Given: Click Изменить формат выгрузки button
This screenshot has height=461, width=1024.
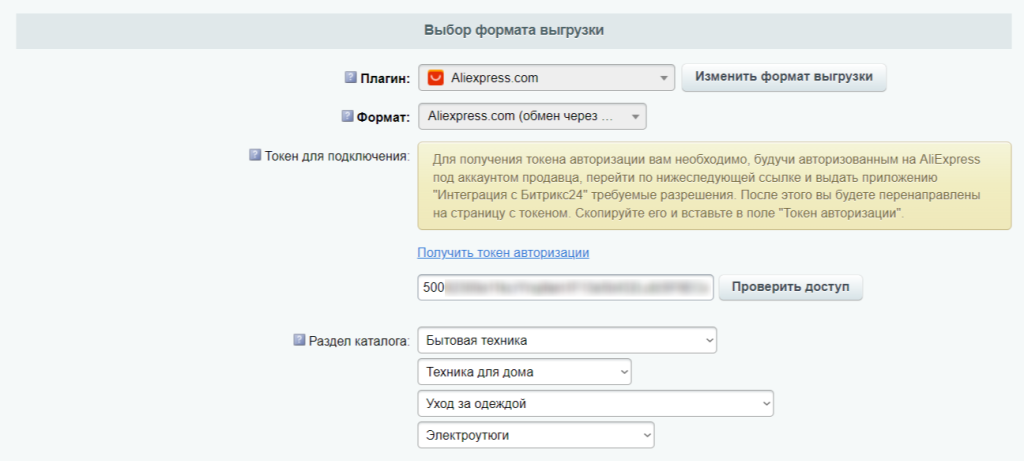Looking at the screenshot, I should tap(784, 77).
